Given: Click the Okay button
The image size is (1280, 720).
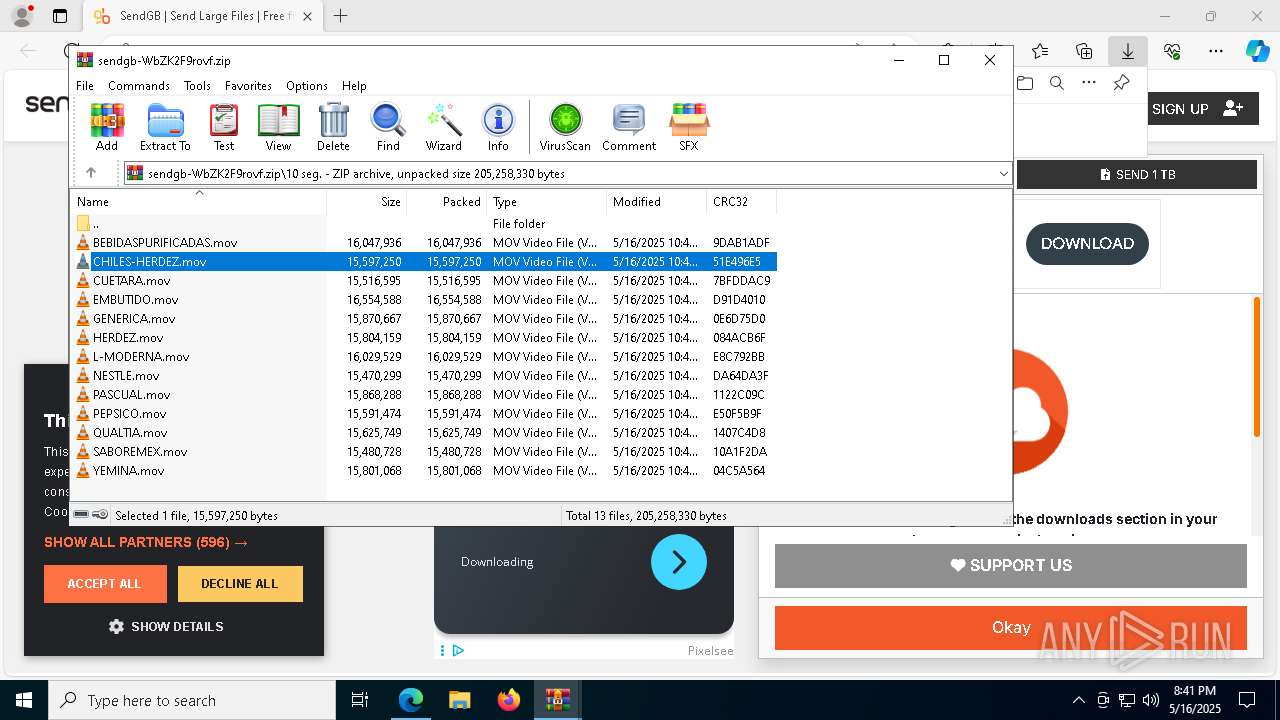Looking at the screenshot, I should [1011, 628].
